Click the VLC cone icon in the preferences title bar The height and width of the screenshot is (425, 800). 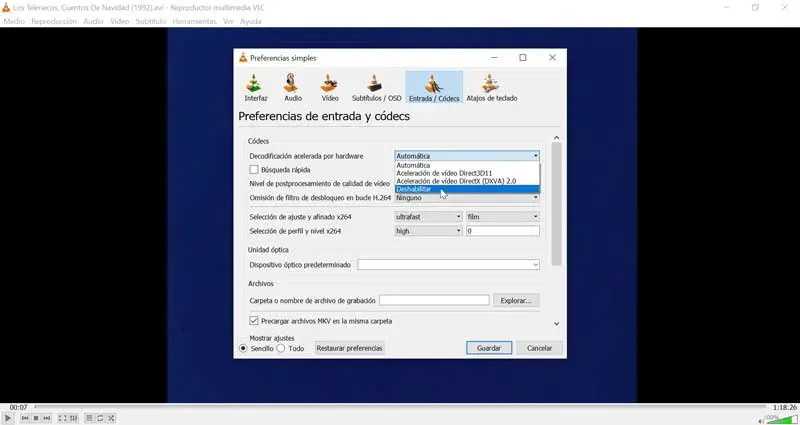(243, 58)
